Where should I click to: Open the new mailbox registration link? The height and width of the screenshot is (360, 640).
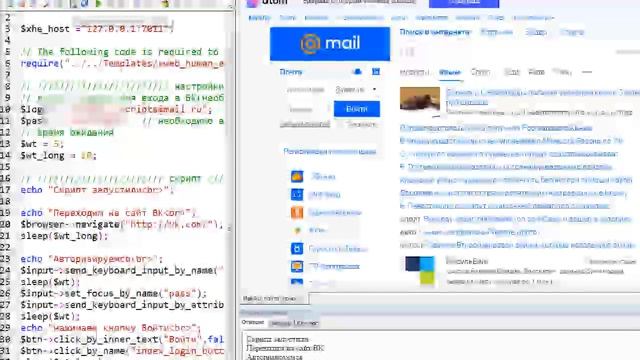pos(329,151)
